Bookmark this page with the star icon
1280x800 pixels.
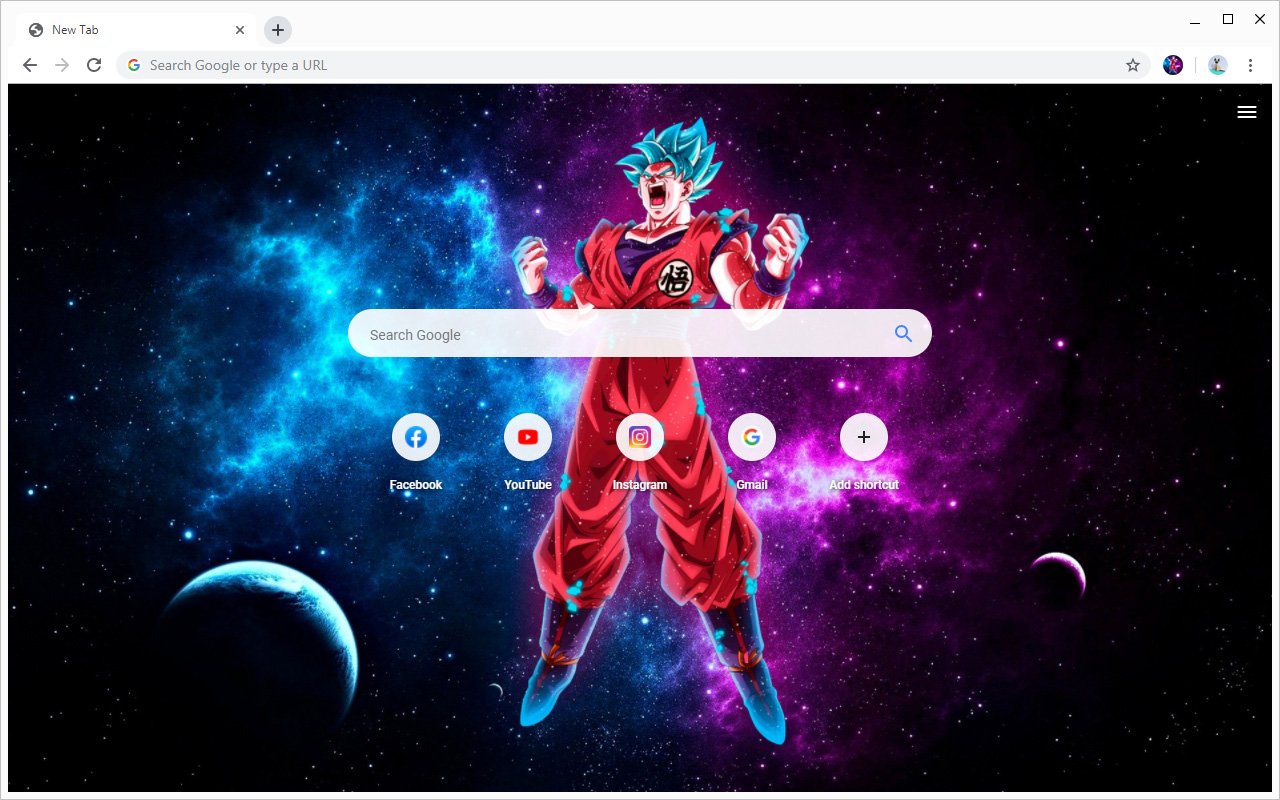pos(1133,65)
